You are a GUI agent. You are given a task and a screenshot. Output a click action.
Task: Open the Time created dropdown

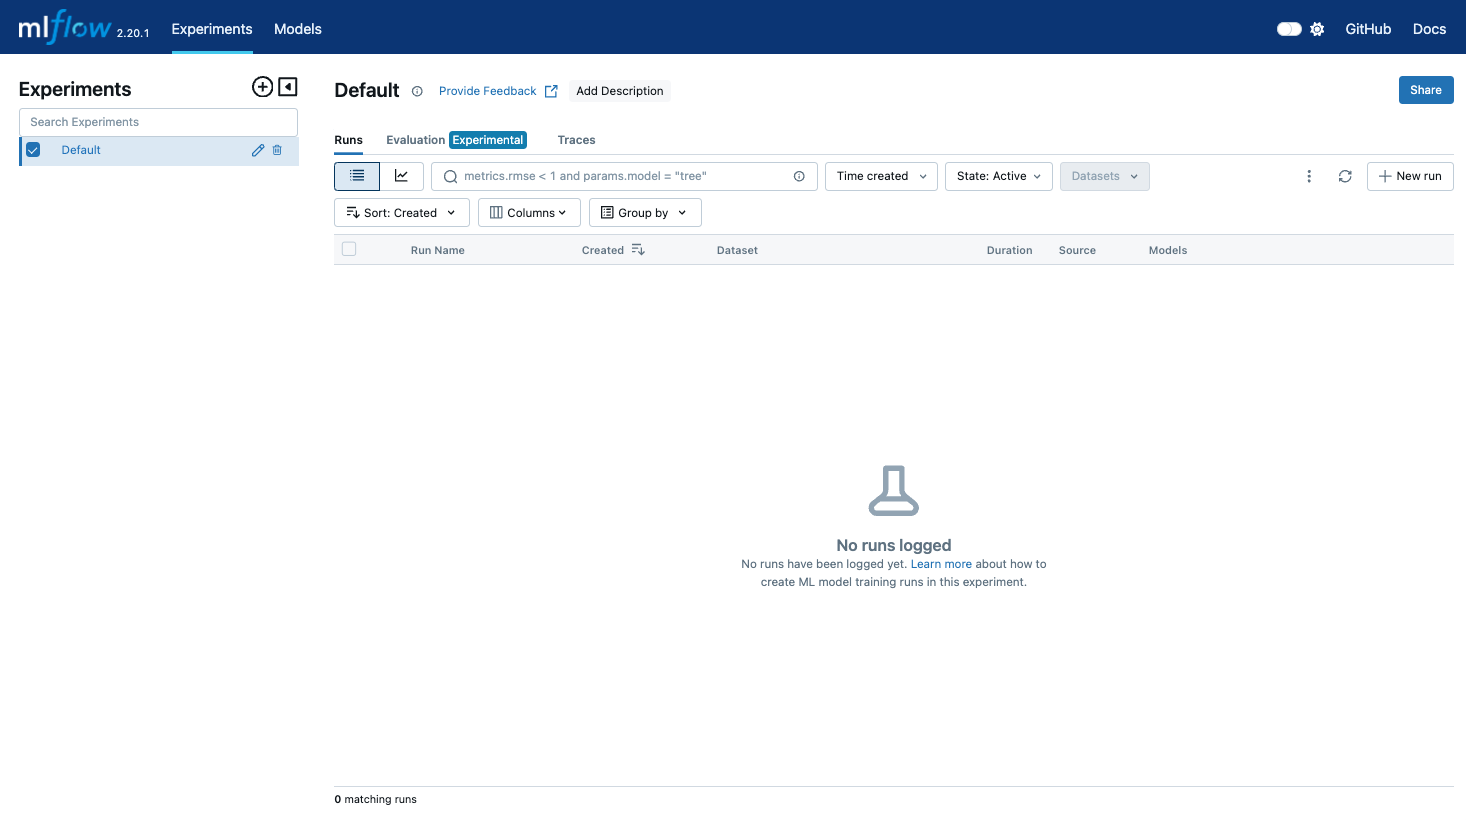pyautogui.click(x=882, y=176)
